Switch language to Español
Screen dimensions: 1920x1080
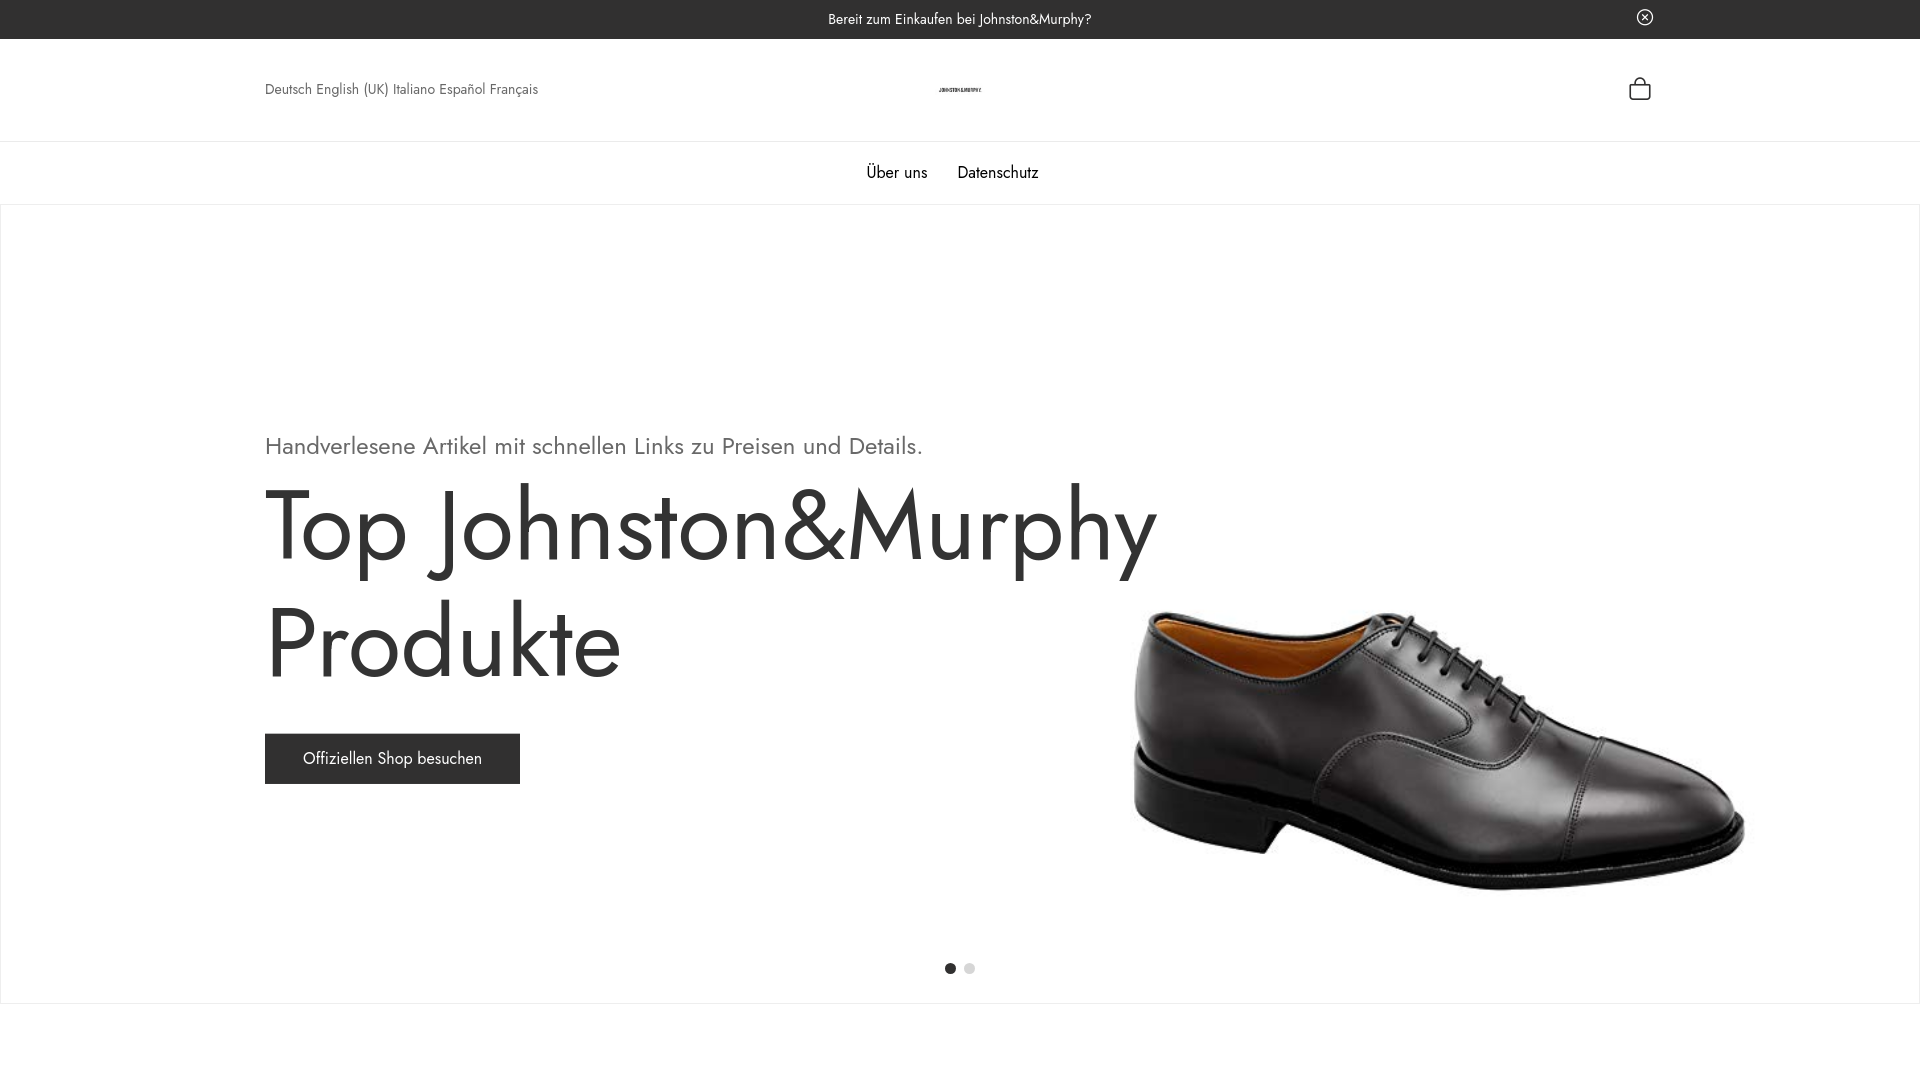pos(462,89)
